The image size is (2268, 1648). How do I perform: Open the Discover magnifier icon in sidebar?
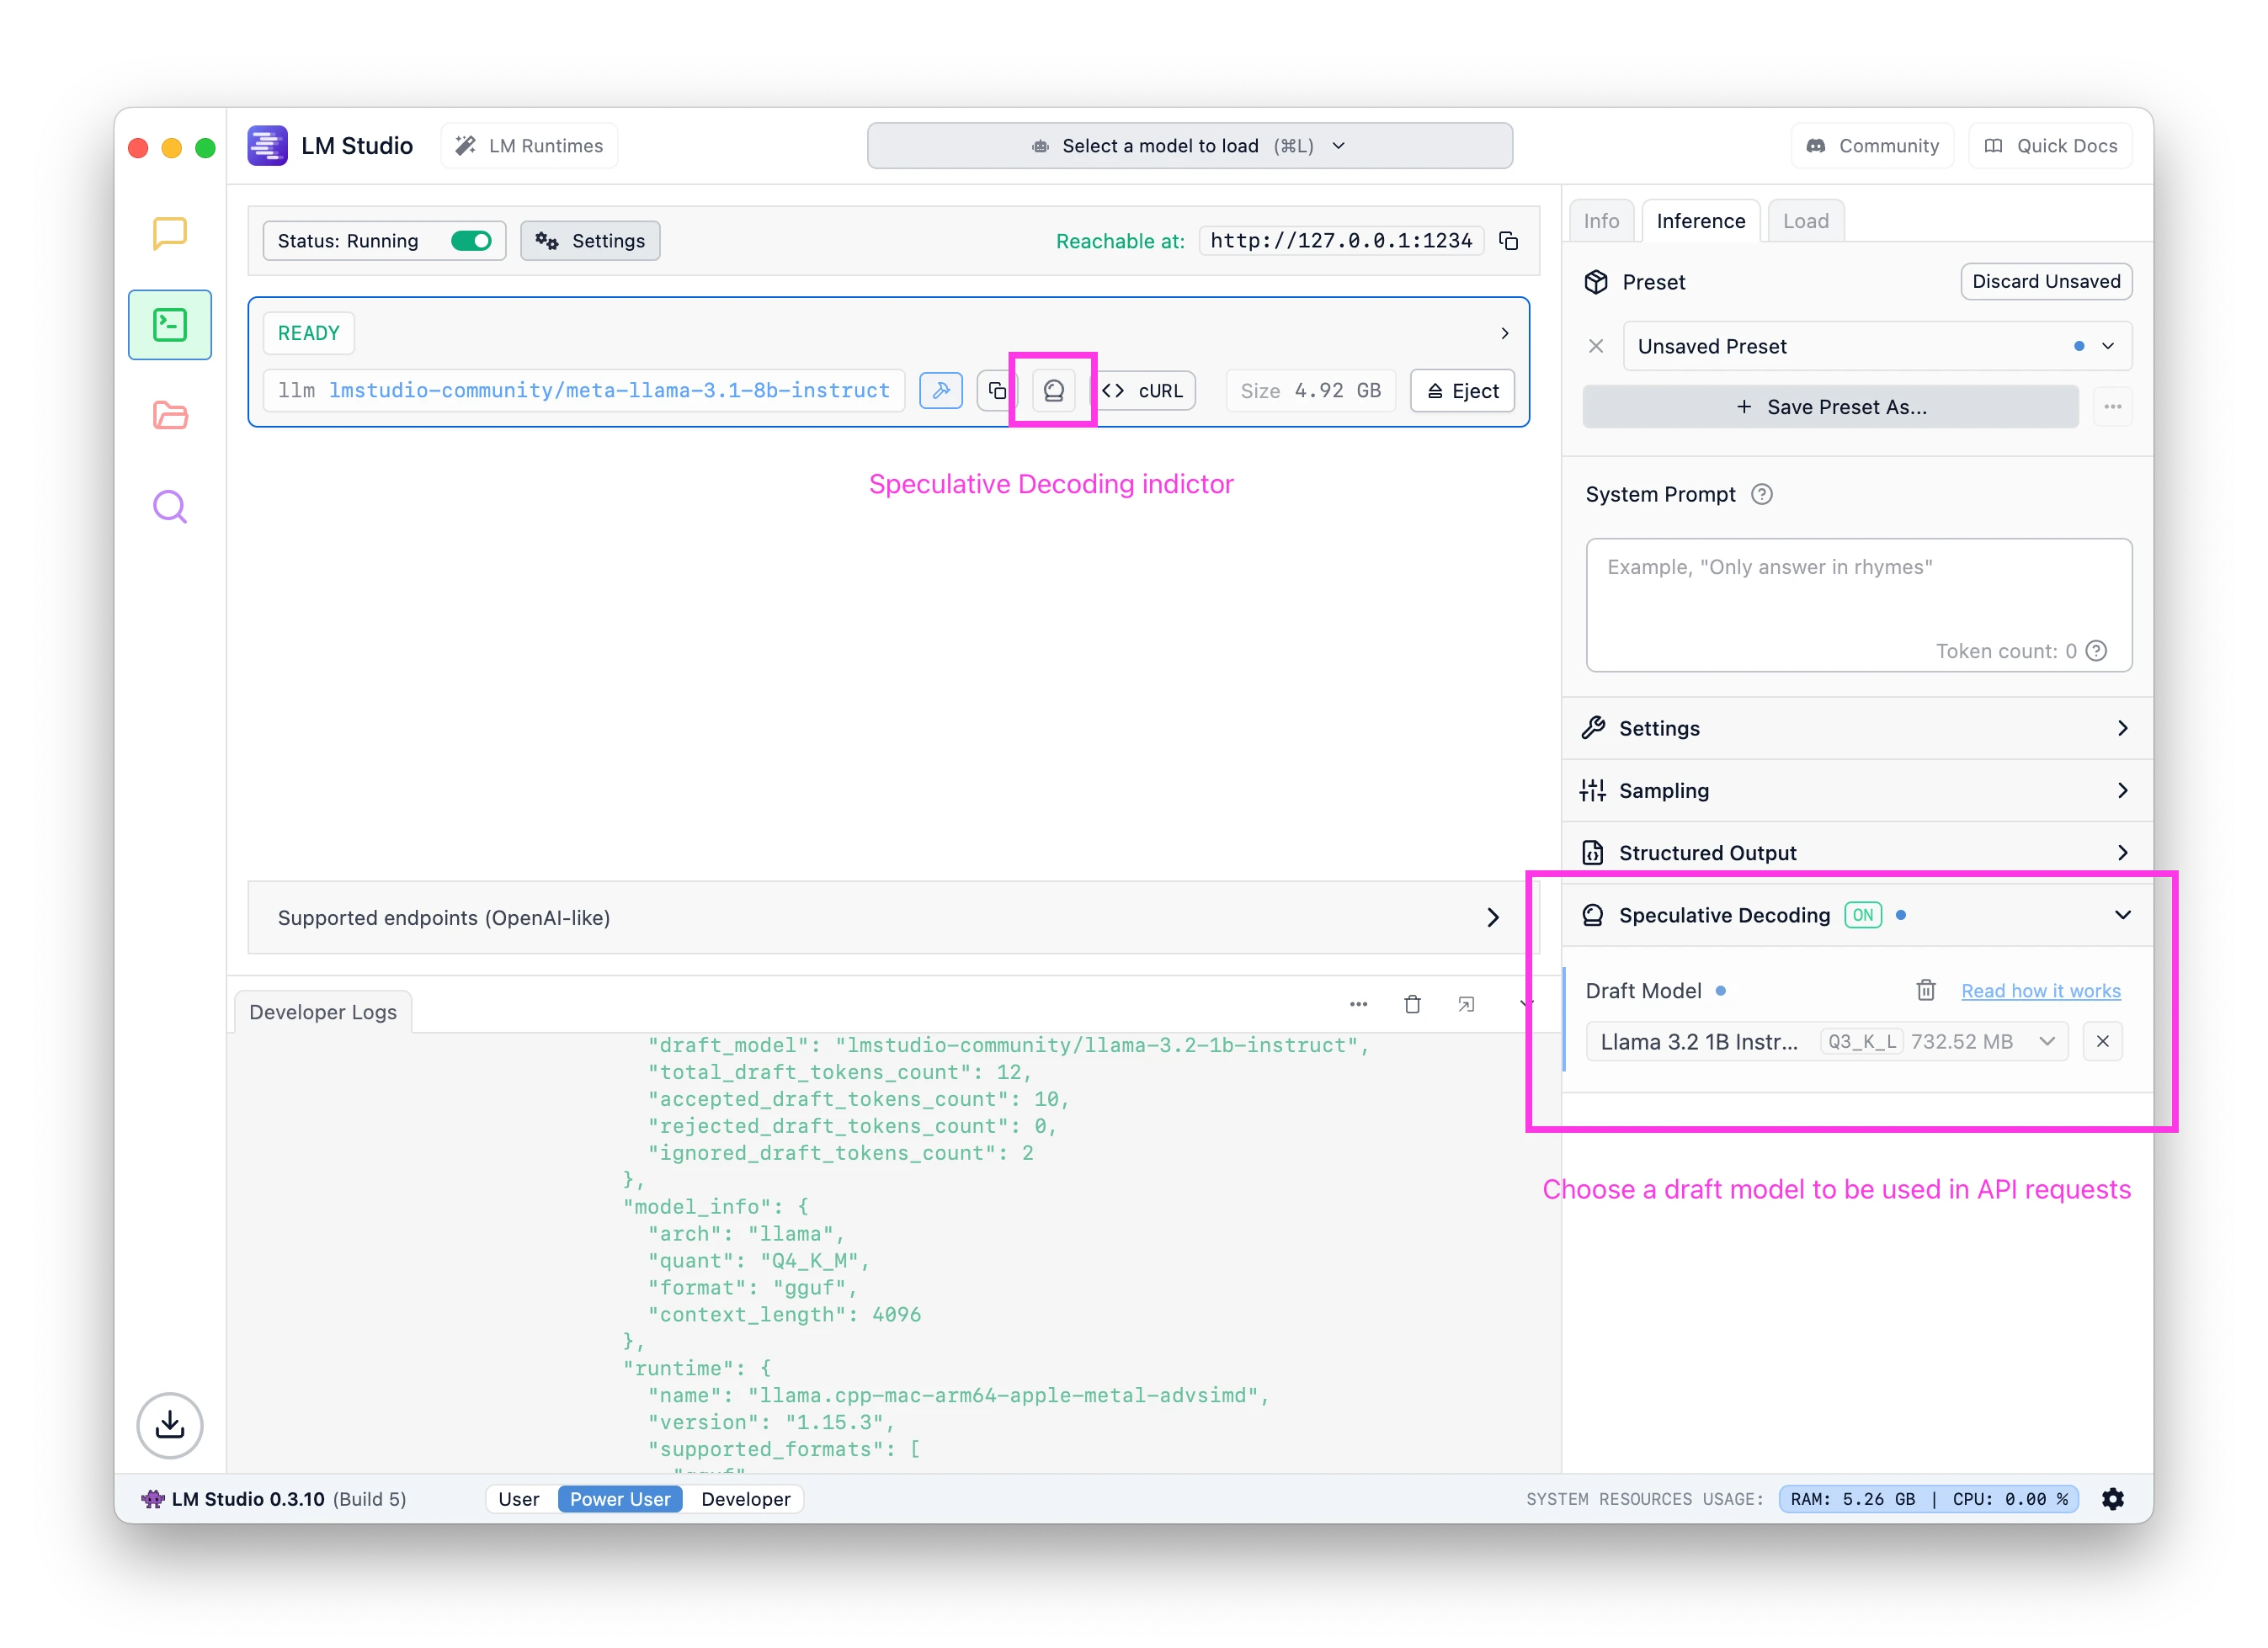(x=169, y=507)
